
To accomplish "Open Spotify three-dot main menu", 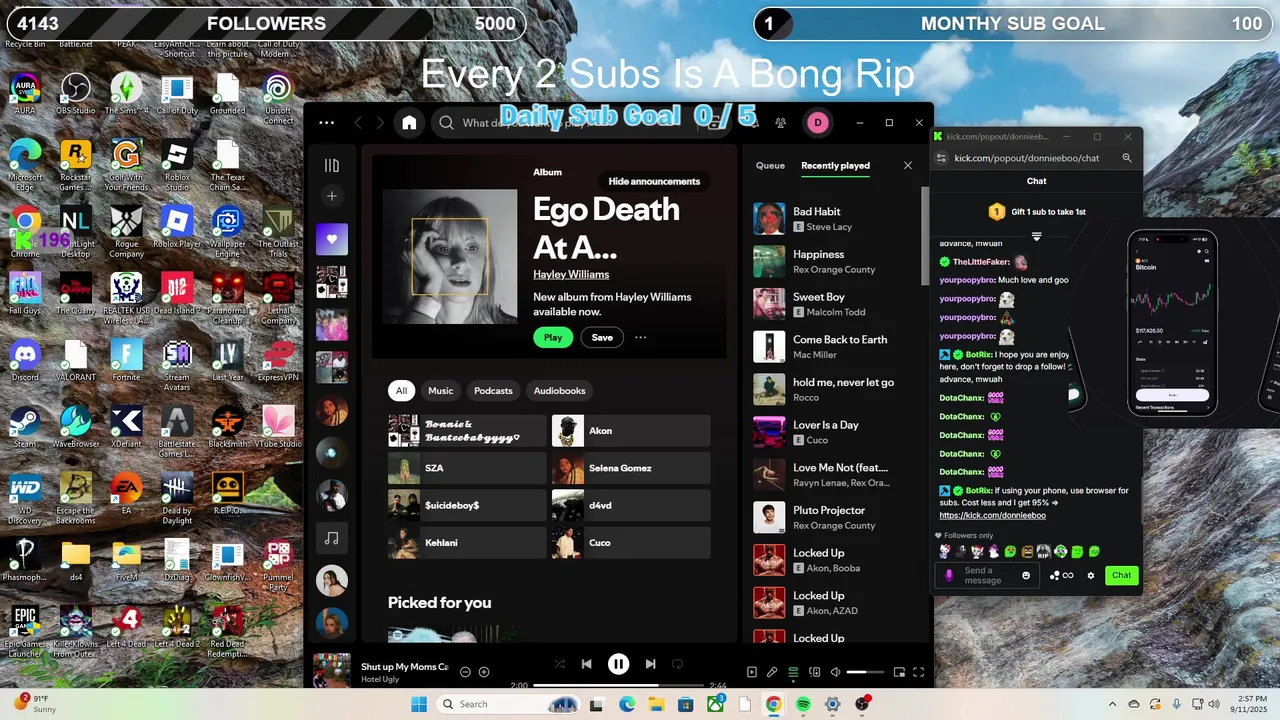I will pos(326,123).
